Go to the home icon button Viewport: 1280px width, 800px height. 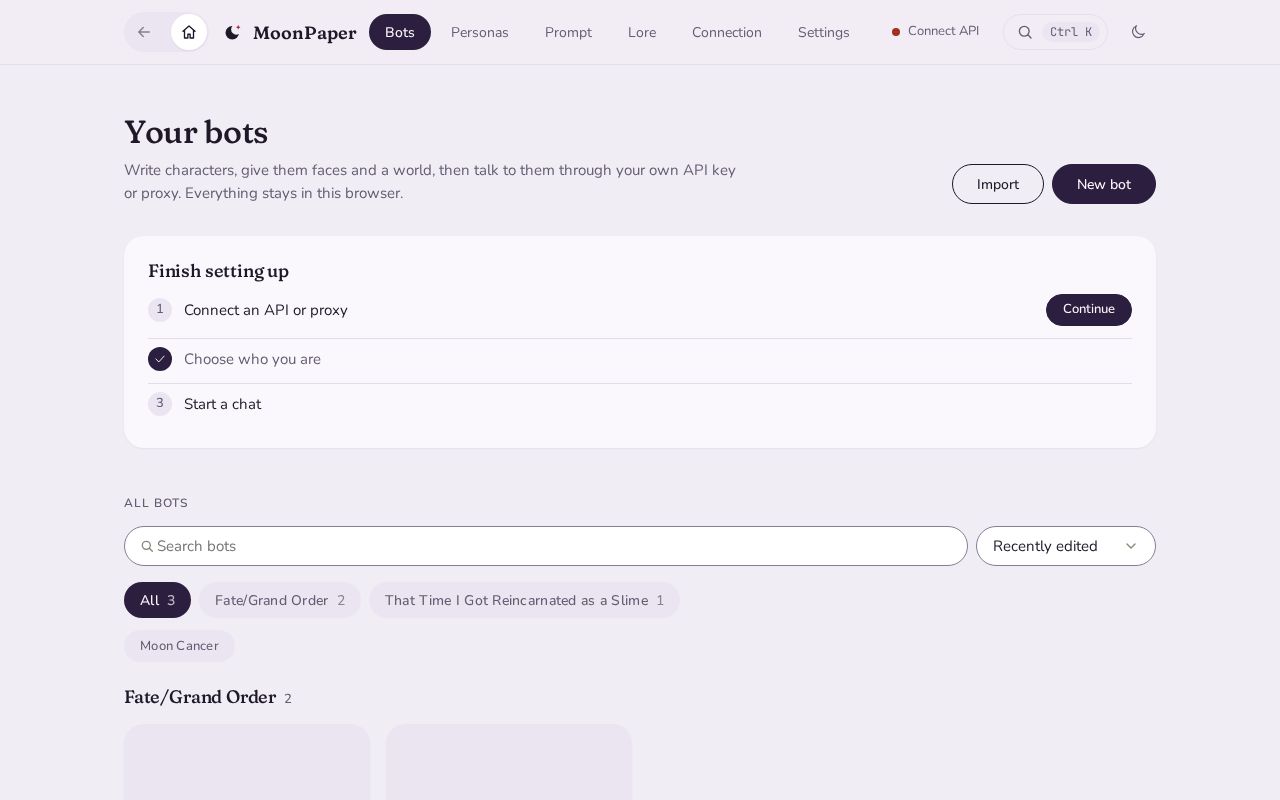[x=189, y=32]
